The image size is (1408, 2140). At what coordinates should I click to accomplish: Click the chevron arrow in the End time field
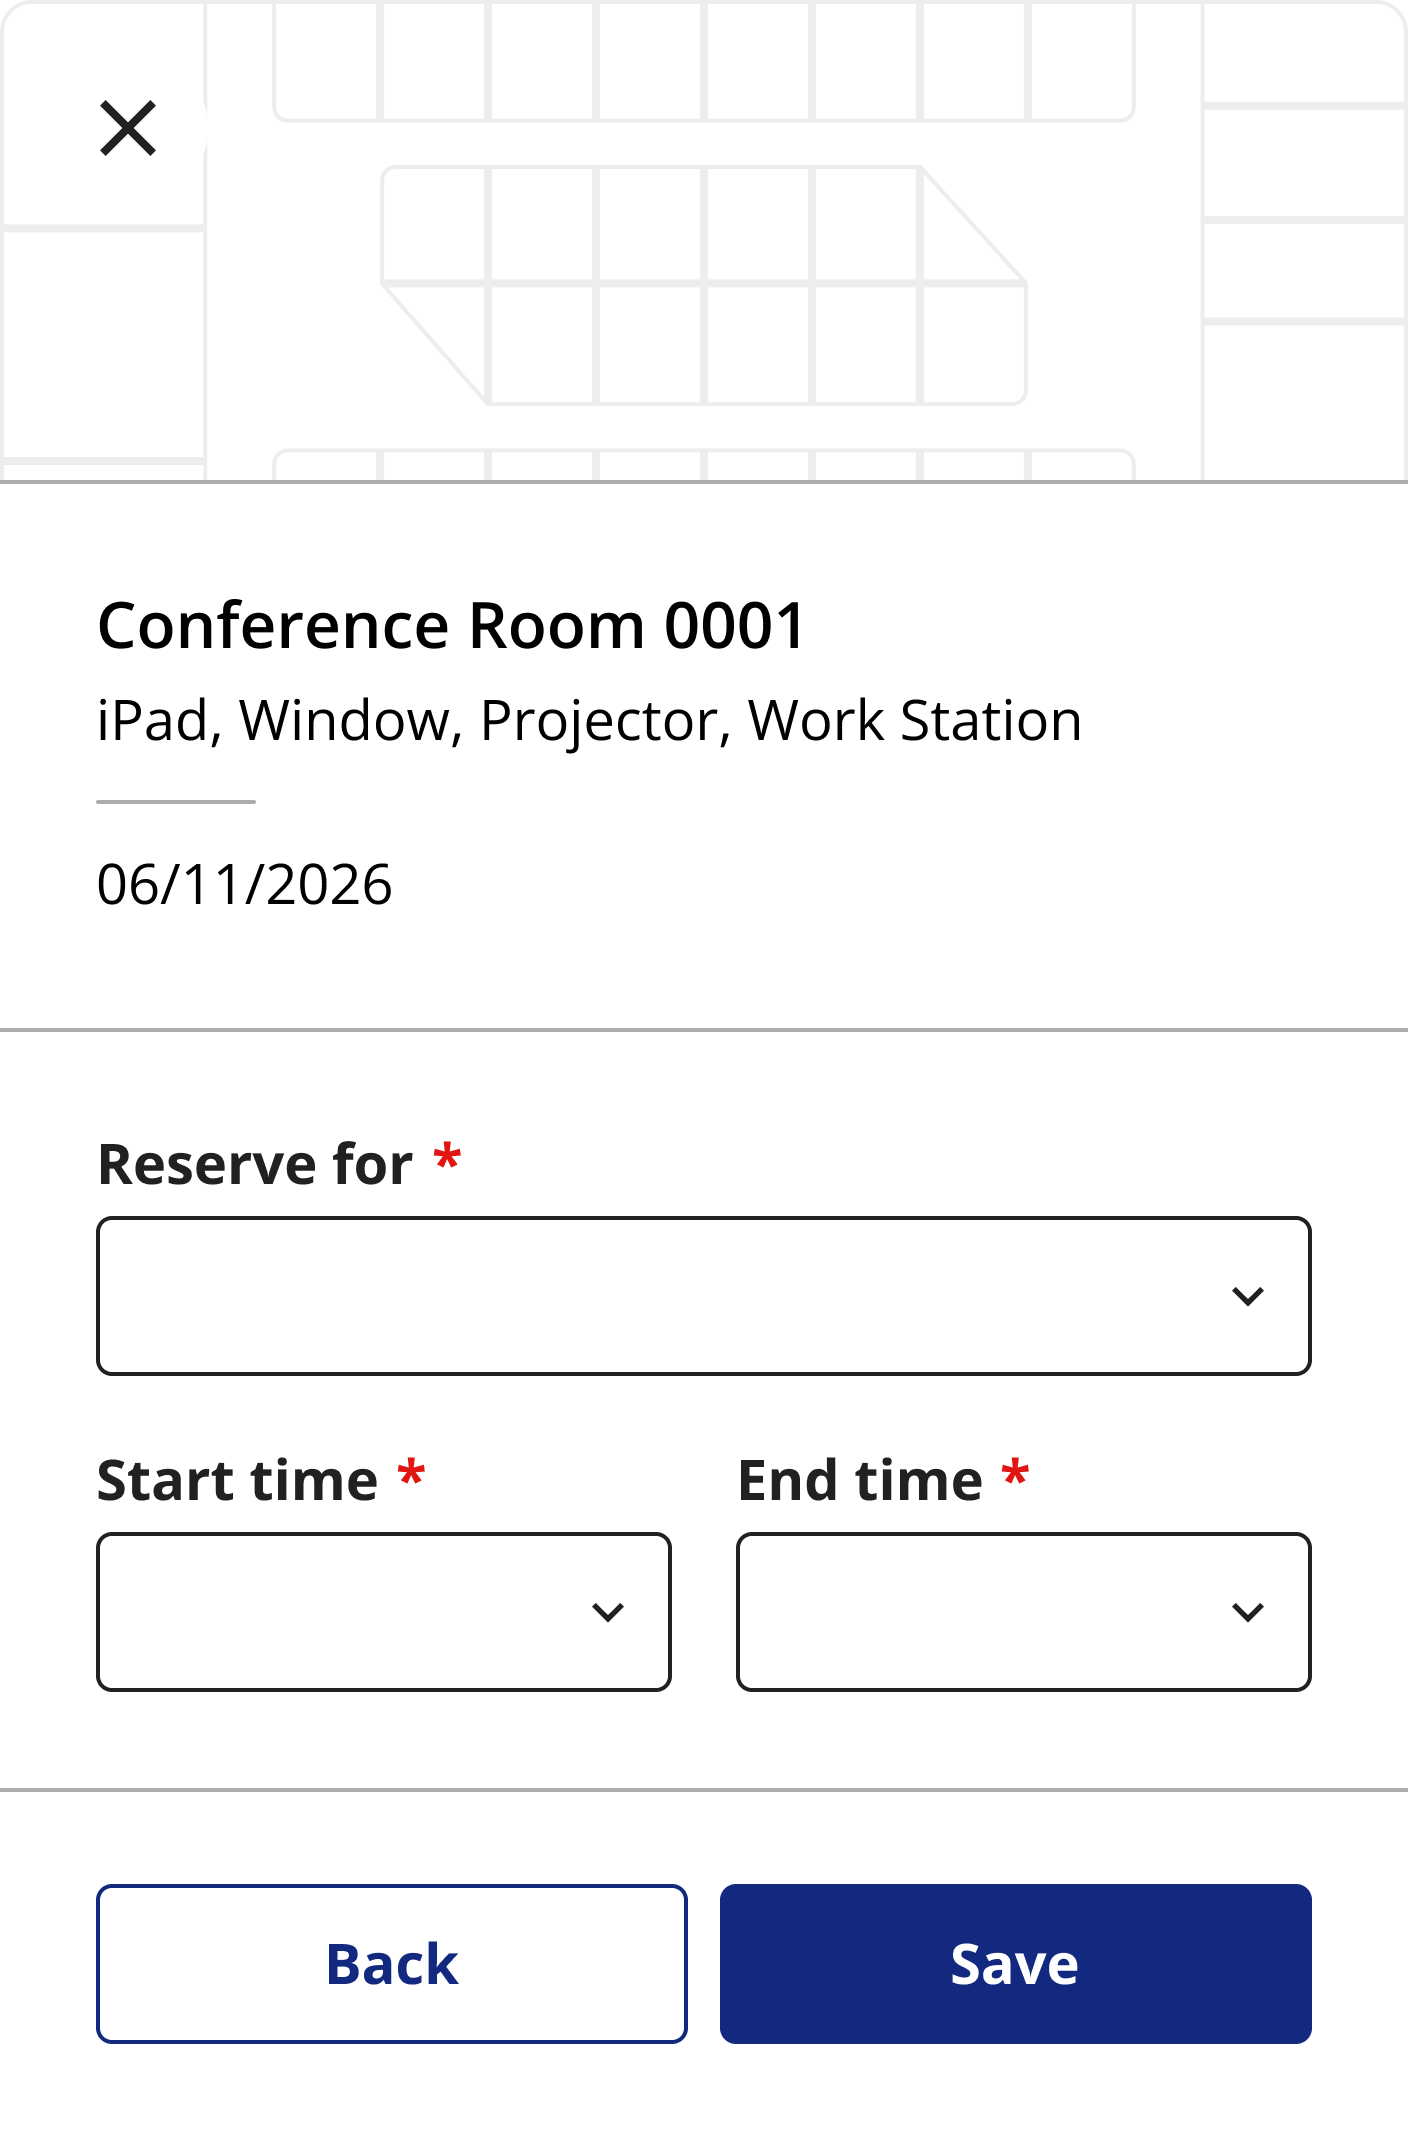1247,1613
